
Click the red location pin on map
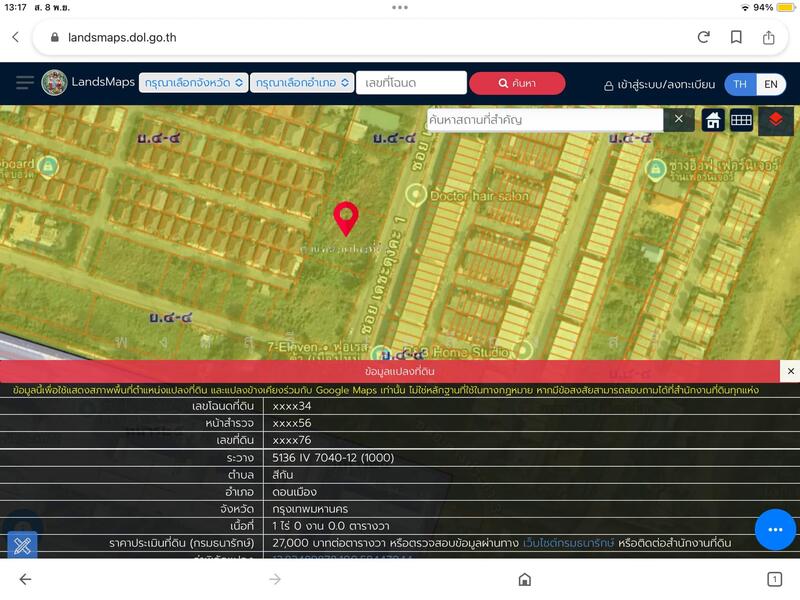pyautogui.click(x=346, y=217)
